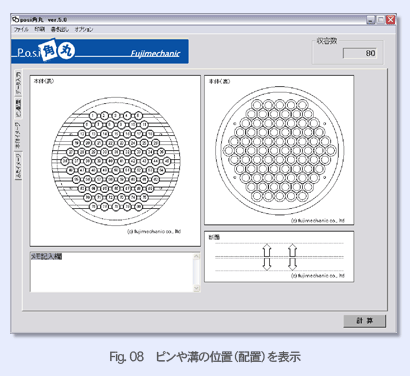Image resolution: width=410 pixels, height=376 pixels.
Task: Switch to the データ入力 vertical tab
Action: (18, 83)
